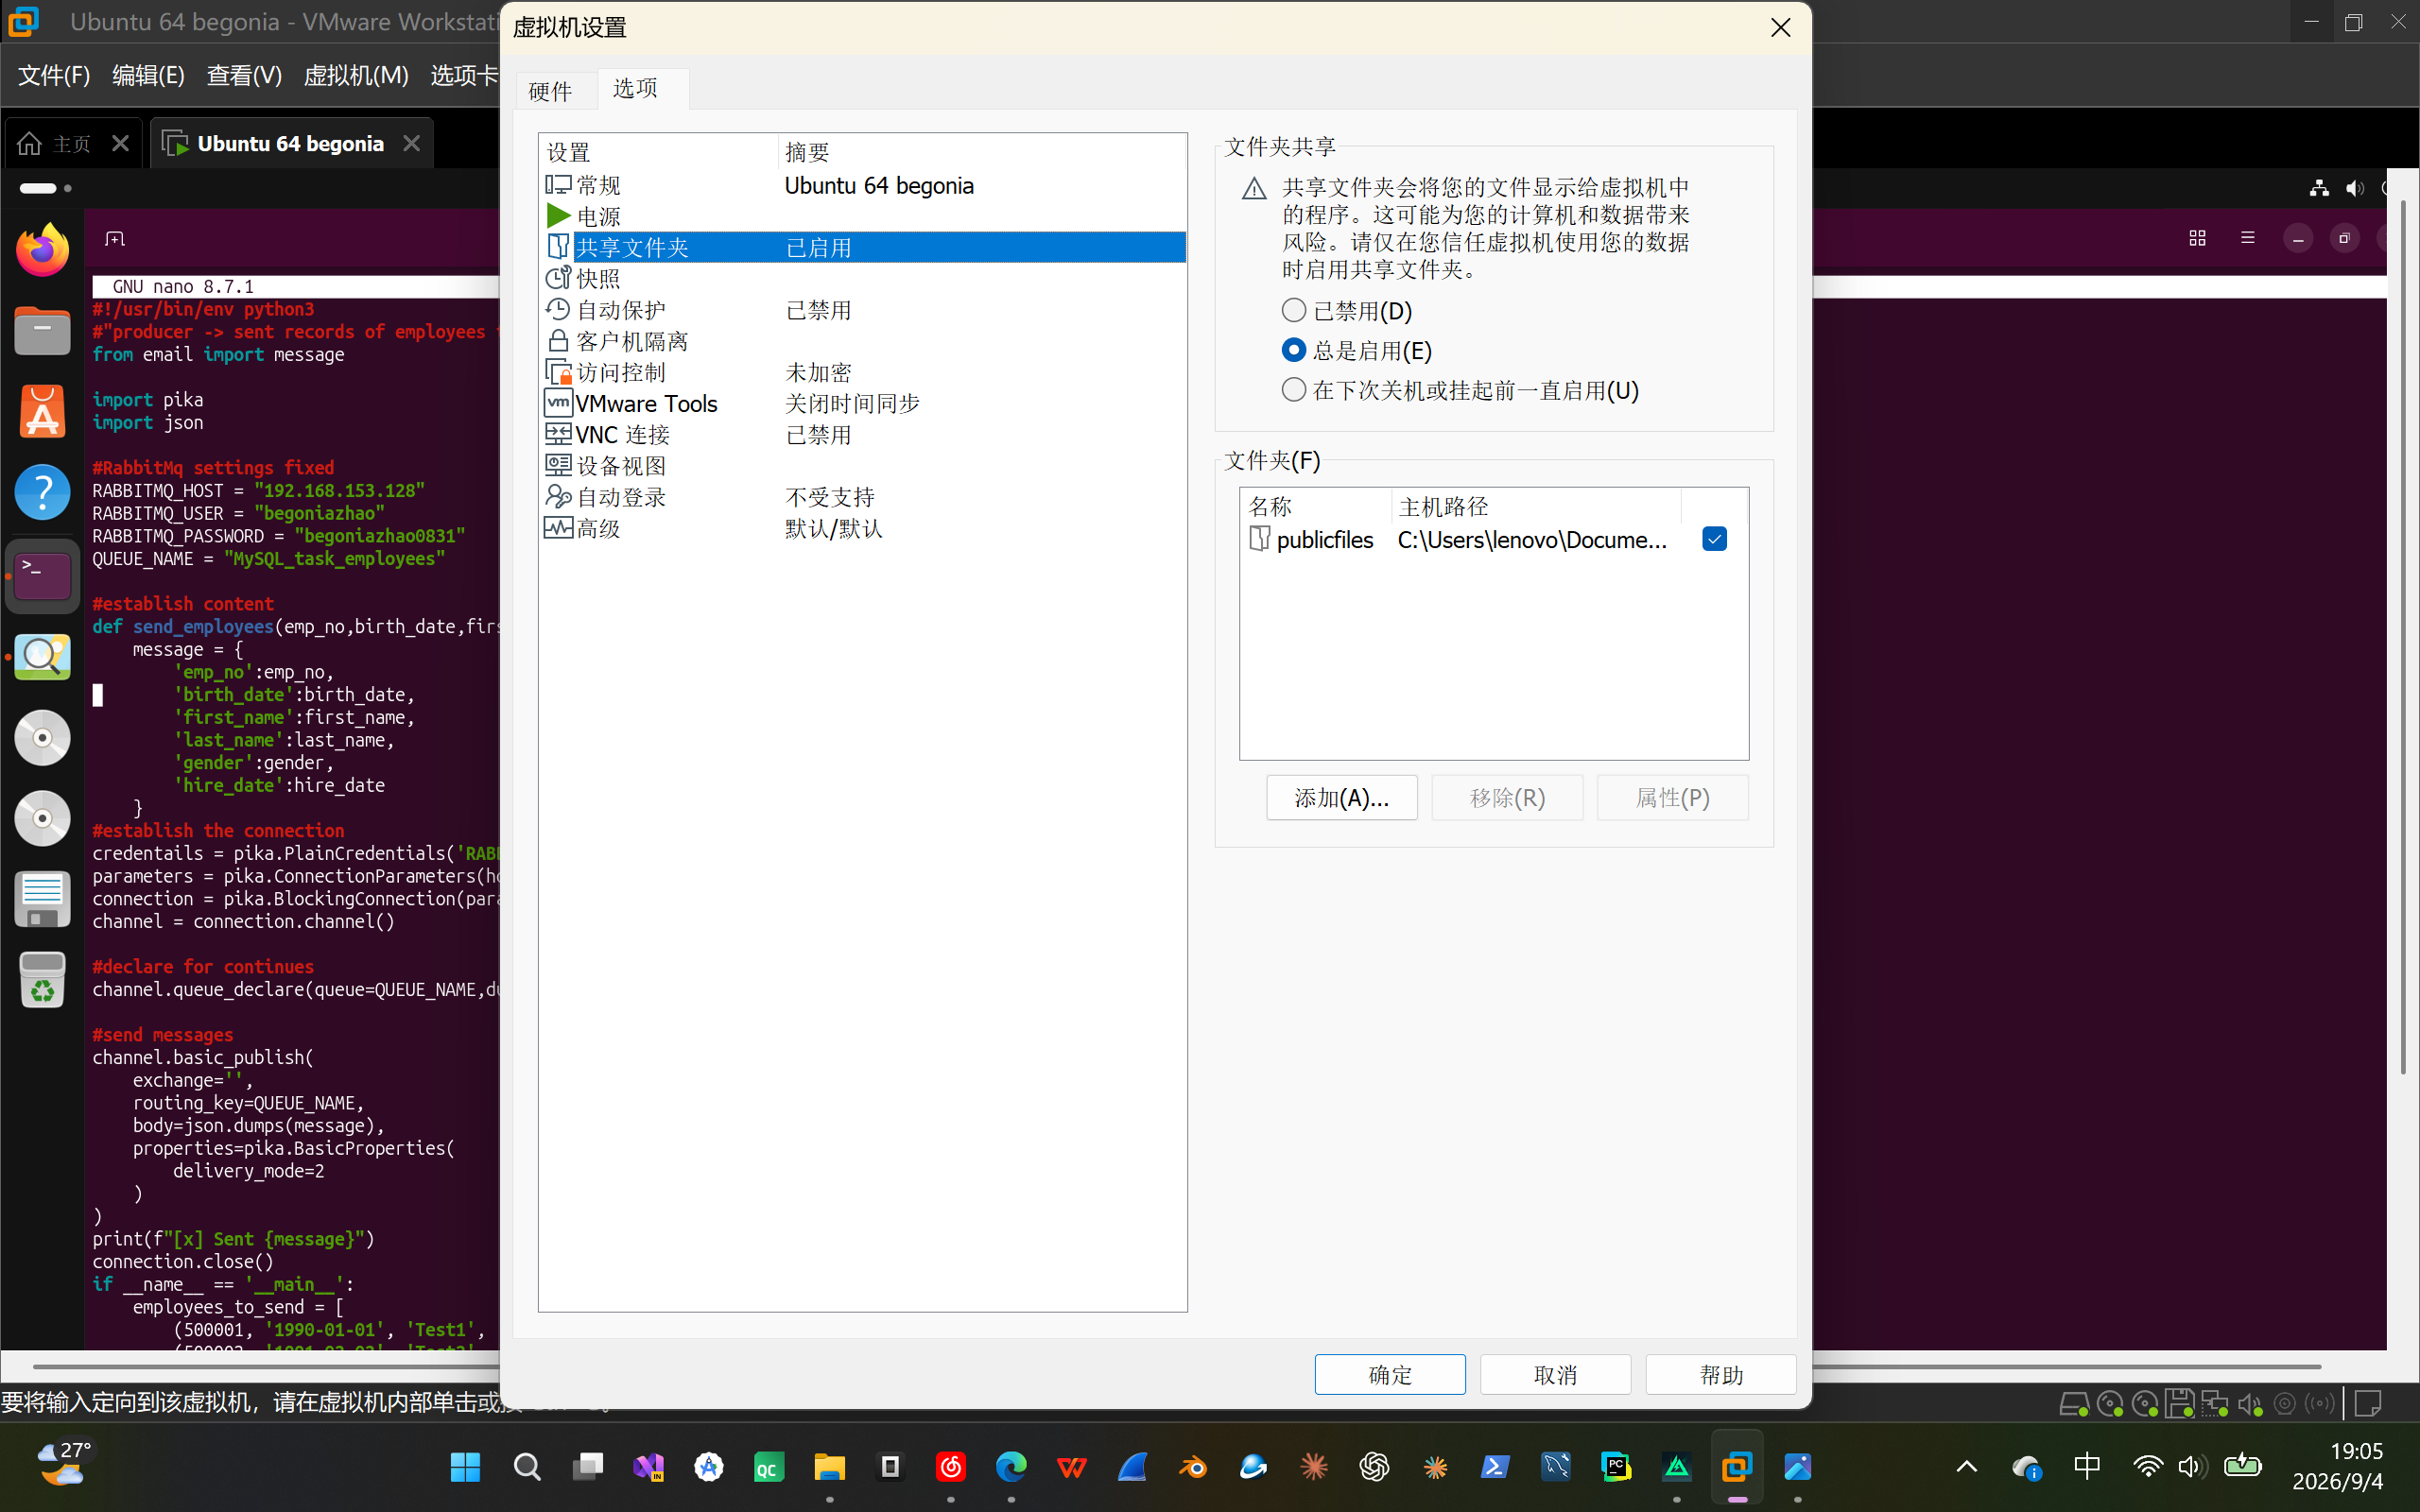
Task: Expand hidden system tray icons chevron
Action: [1966, 1467]
